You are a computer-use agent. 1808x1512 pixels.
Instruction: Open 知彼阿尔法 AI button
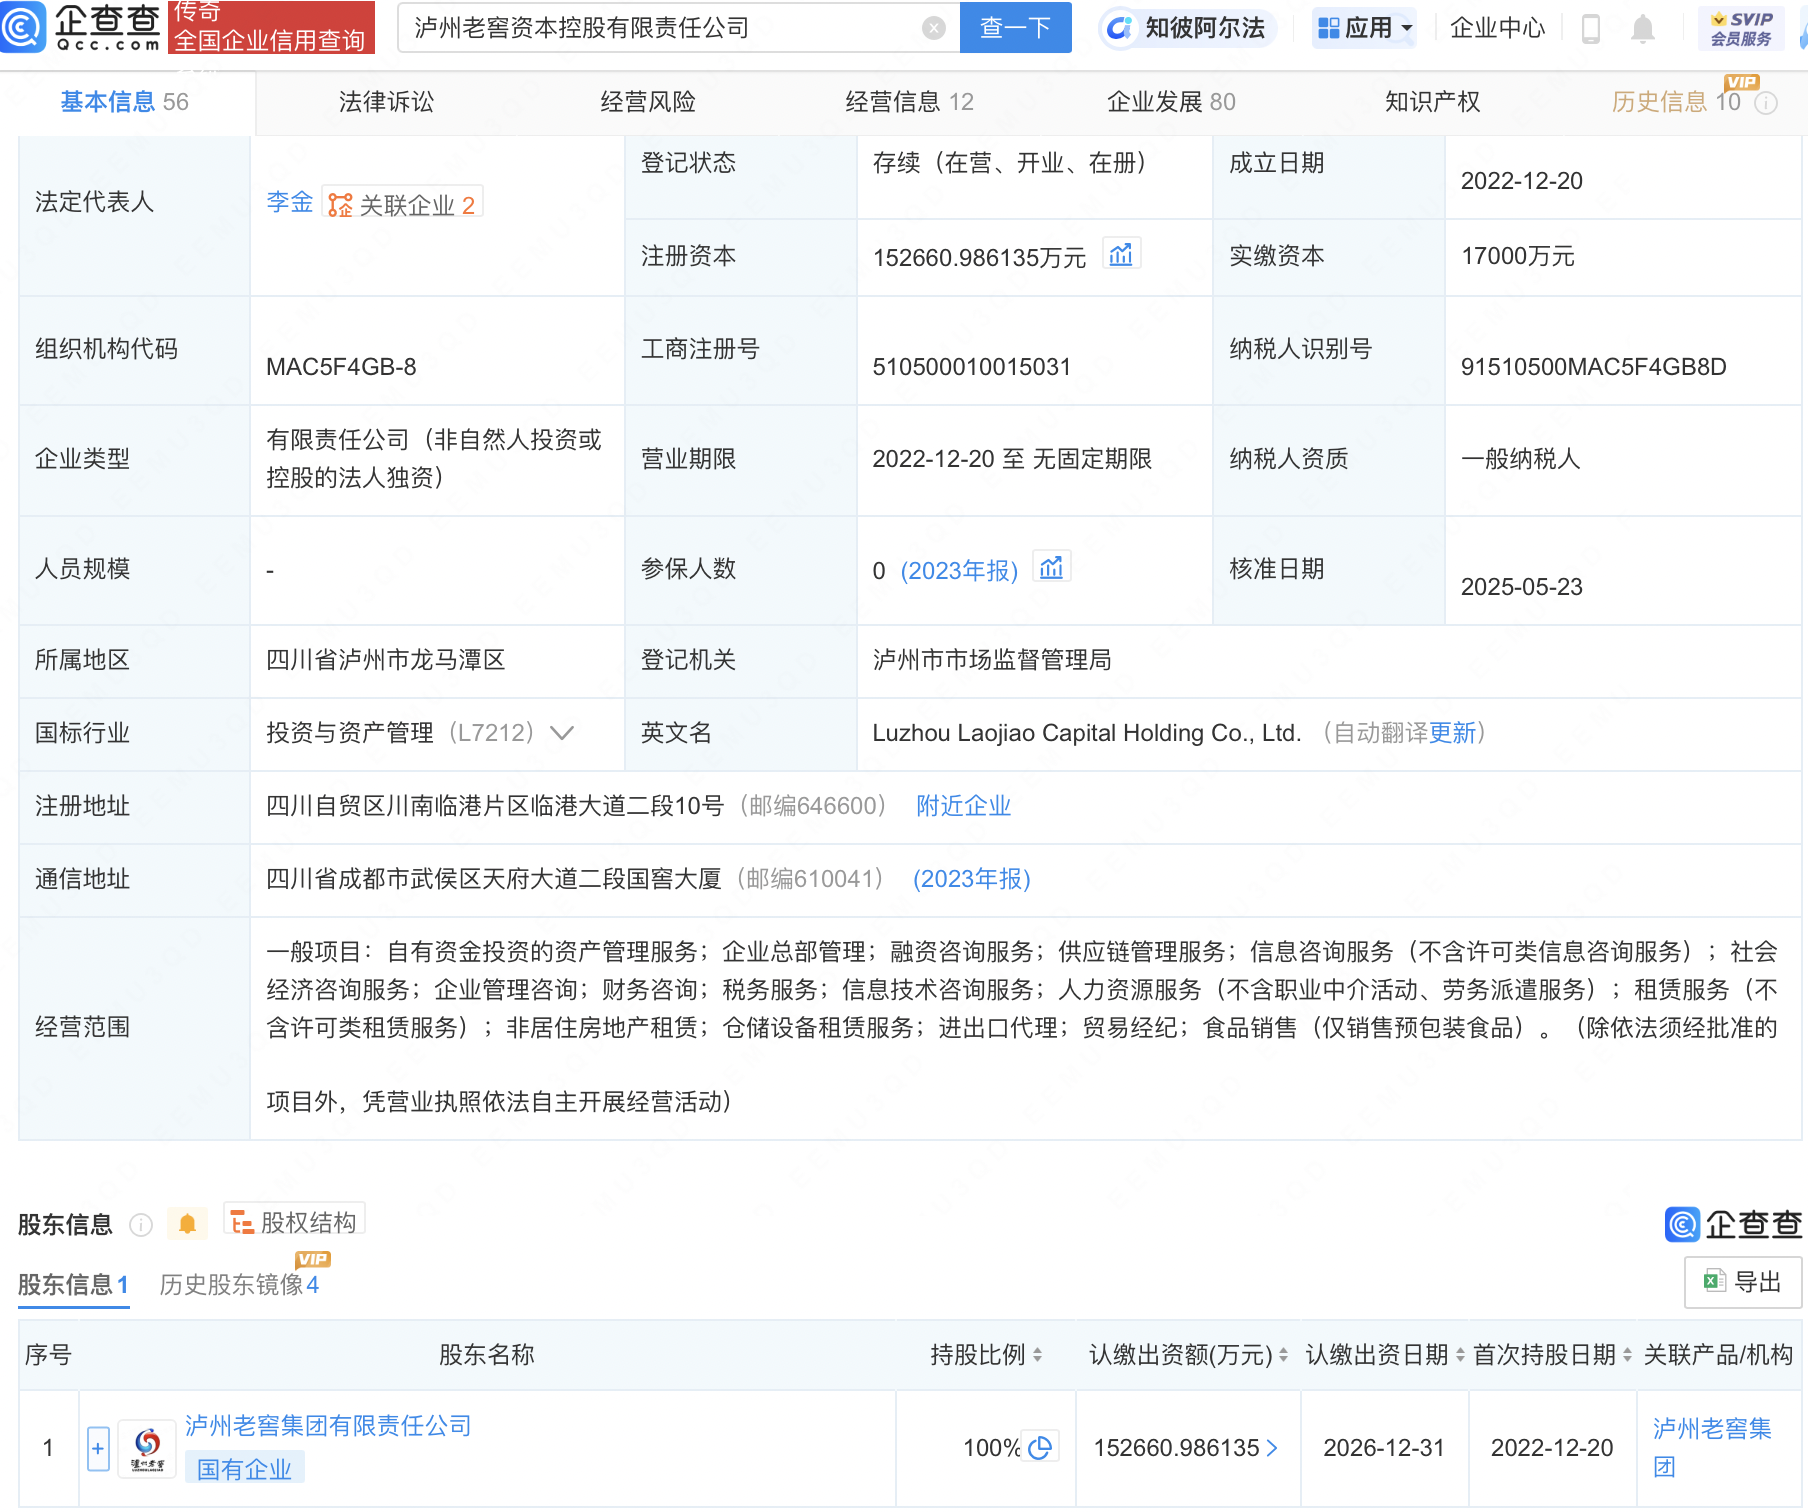(x=1187, y=28)
